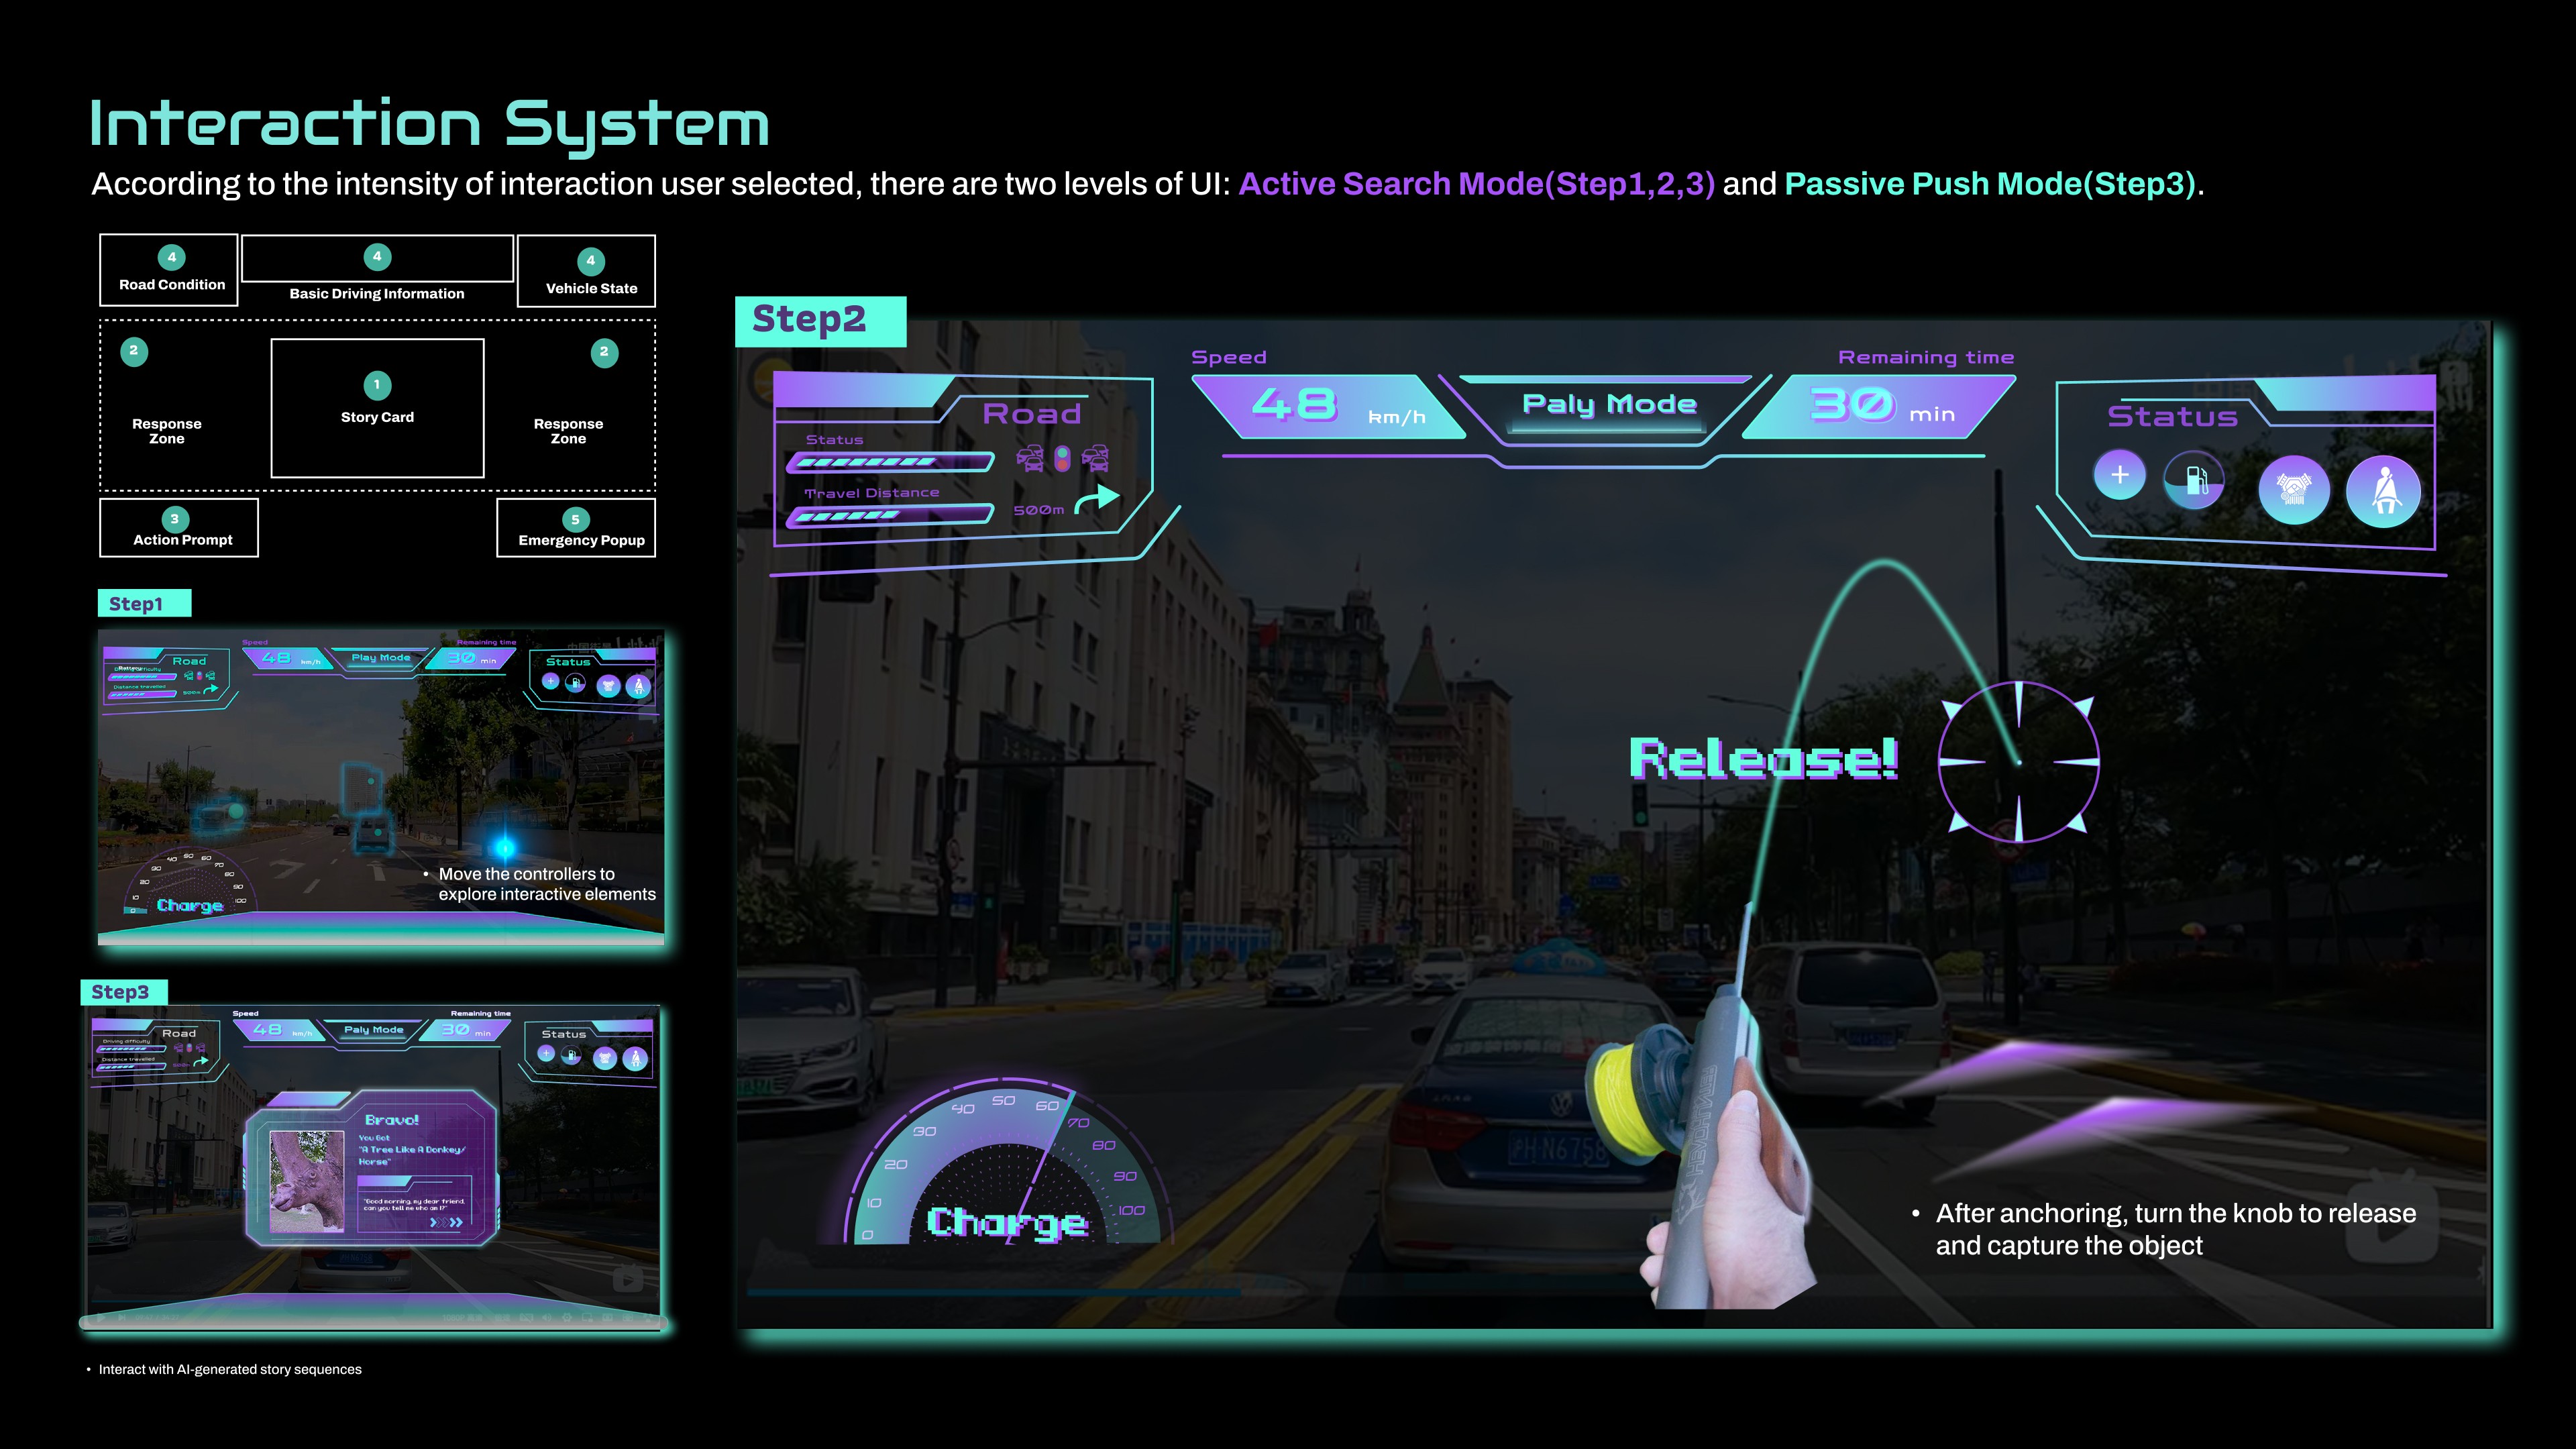The width and height of the screenshot is (2576, 1449).
Task: Click the Action Prompt box
Action: tap(179, 528)
